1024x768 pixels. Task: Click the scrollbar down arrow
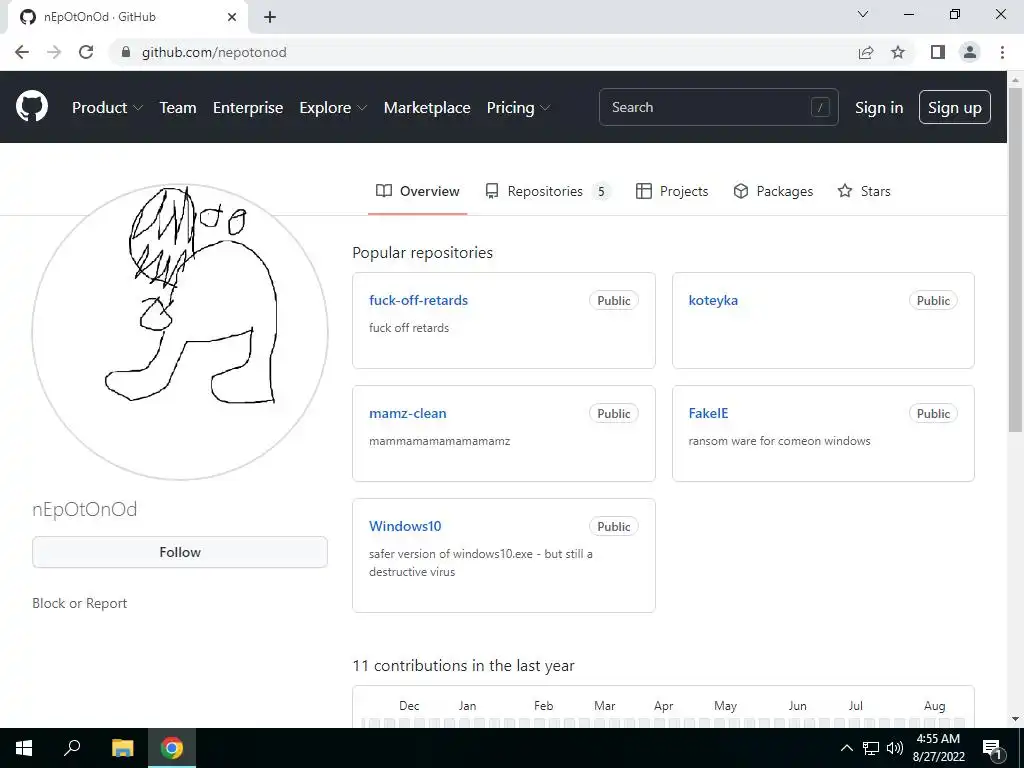point(1015,719)
